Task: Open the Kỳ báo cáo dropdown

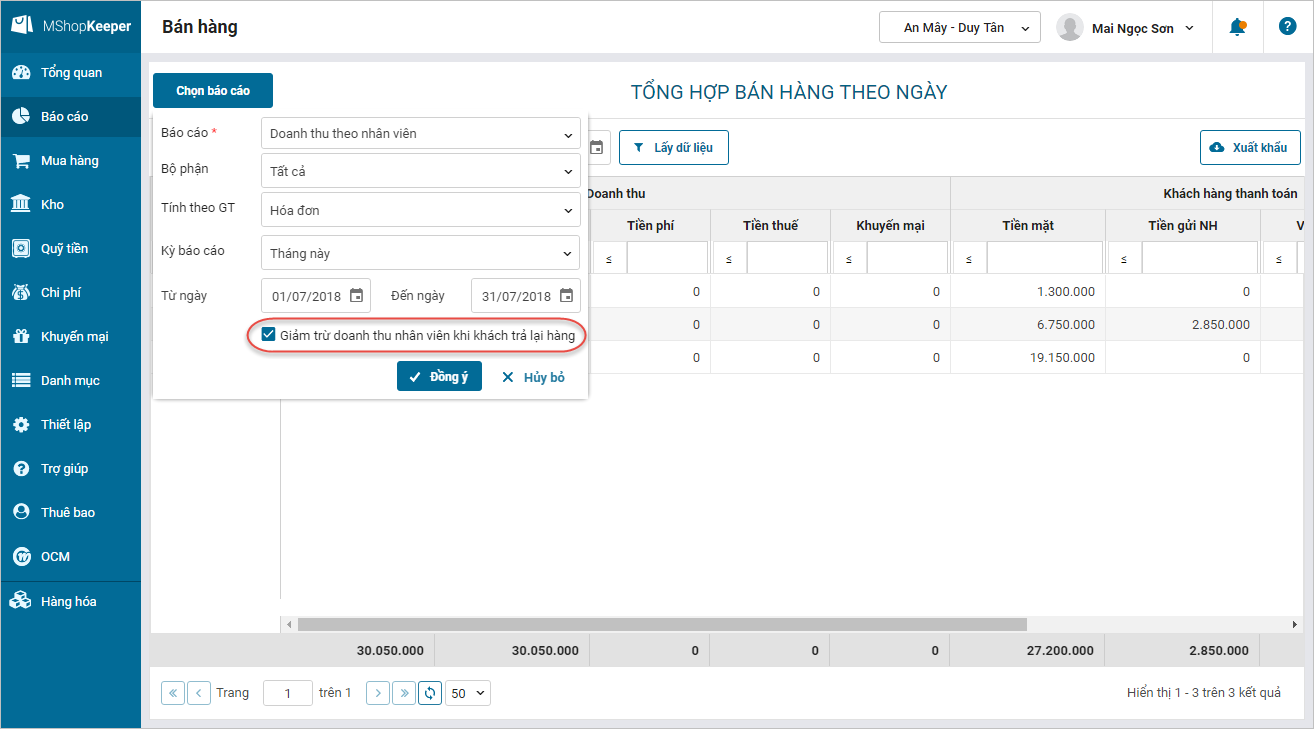Action: [x=420, y=253]
